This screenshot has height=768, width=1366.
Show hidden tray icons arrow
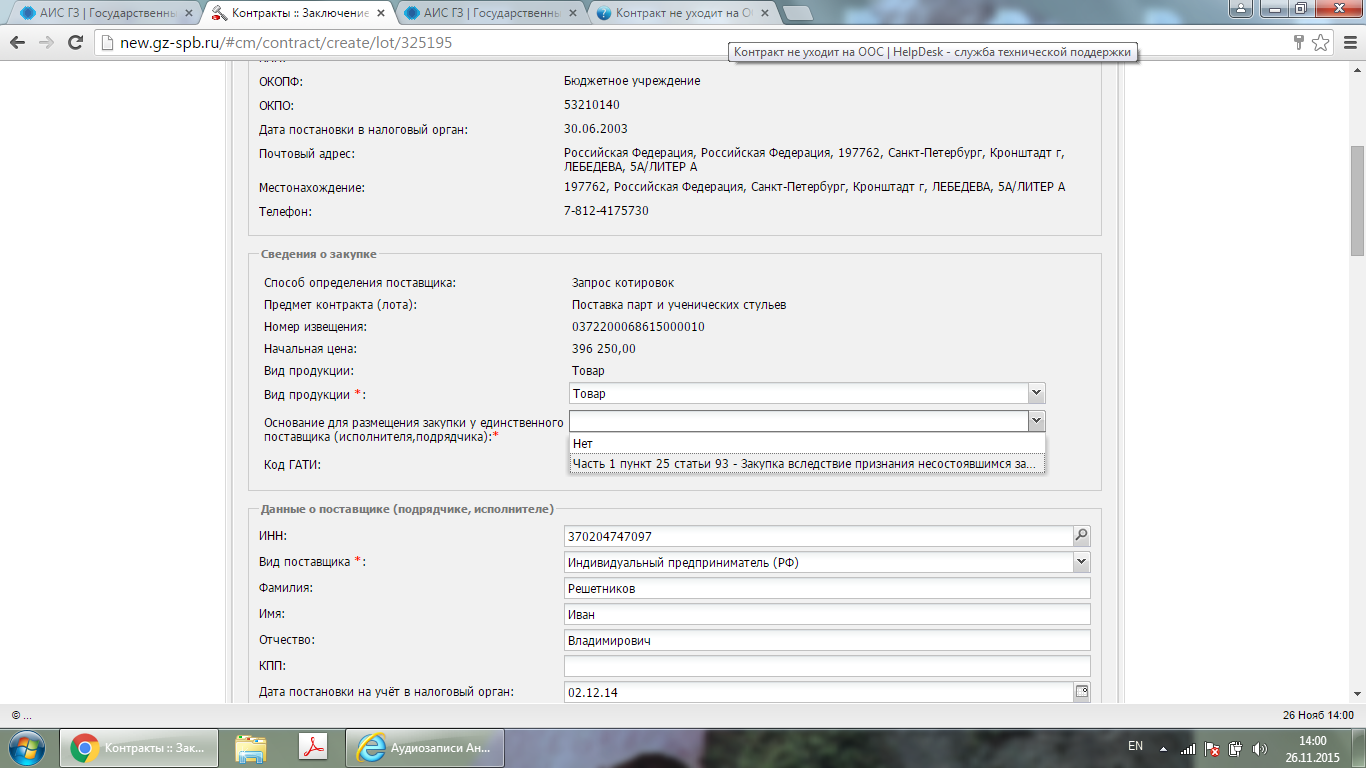coord(1163,748)
